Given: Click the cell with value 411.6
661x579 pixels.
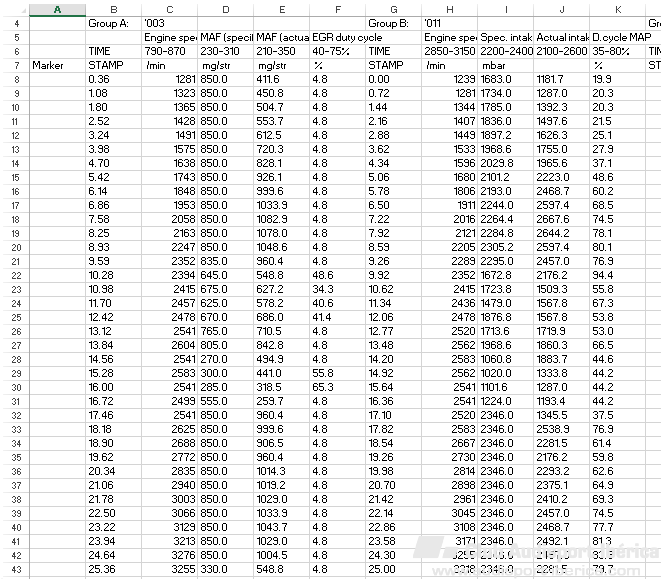Looking at the screenshot, I should [281, 78].
